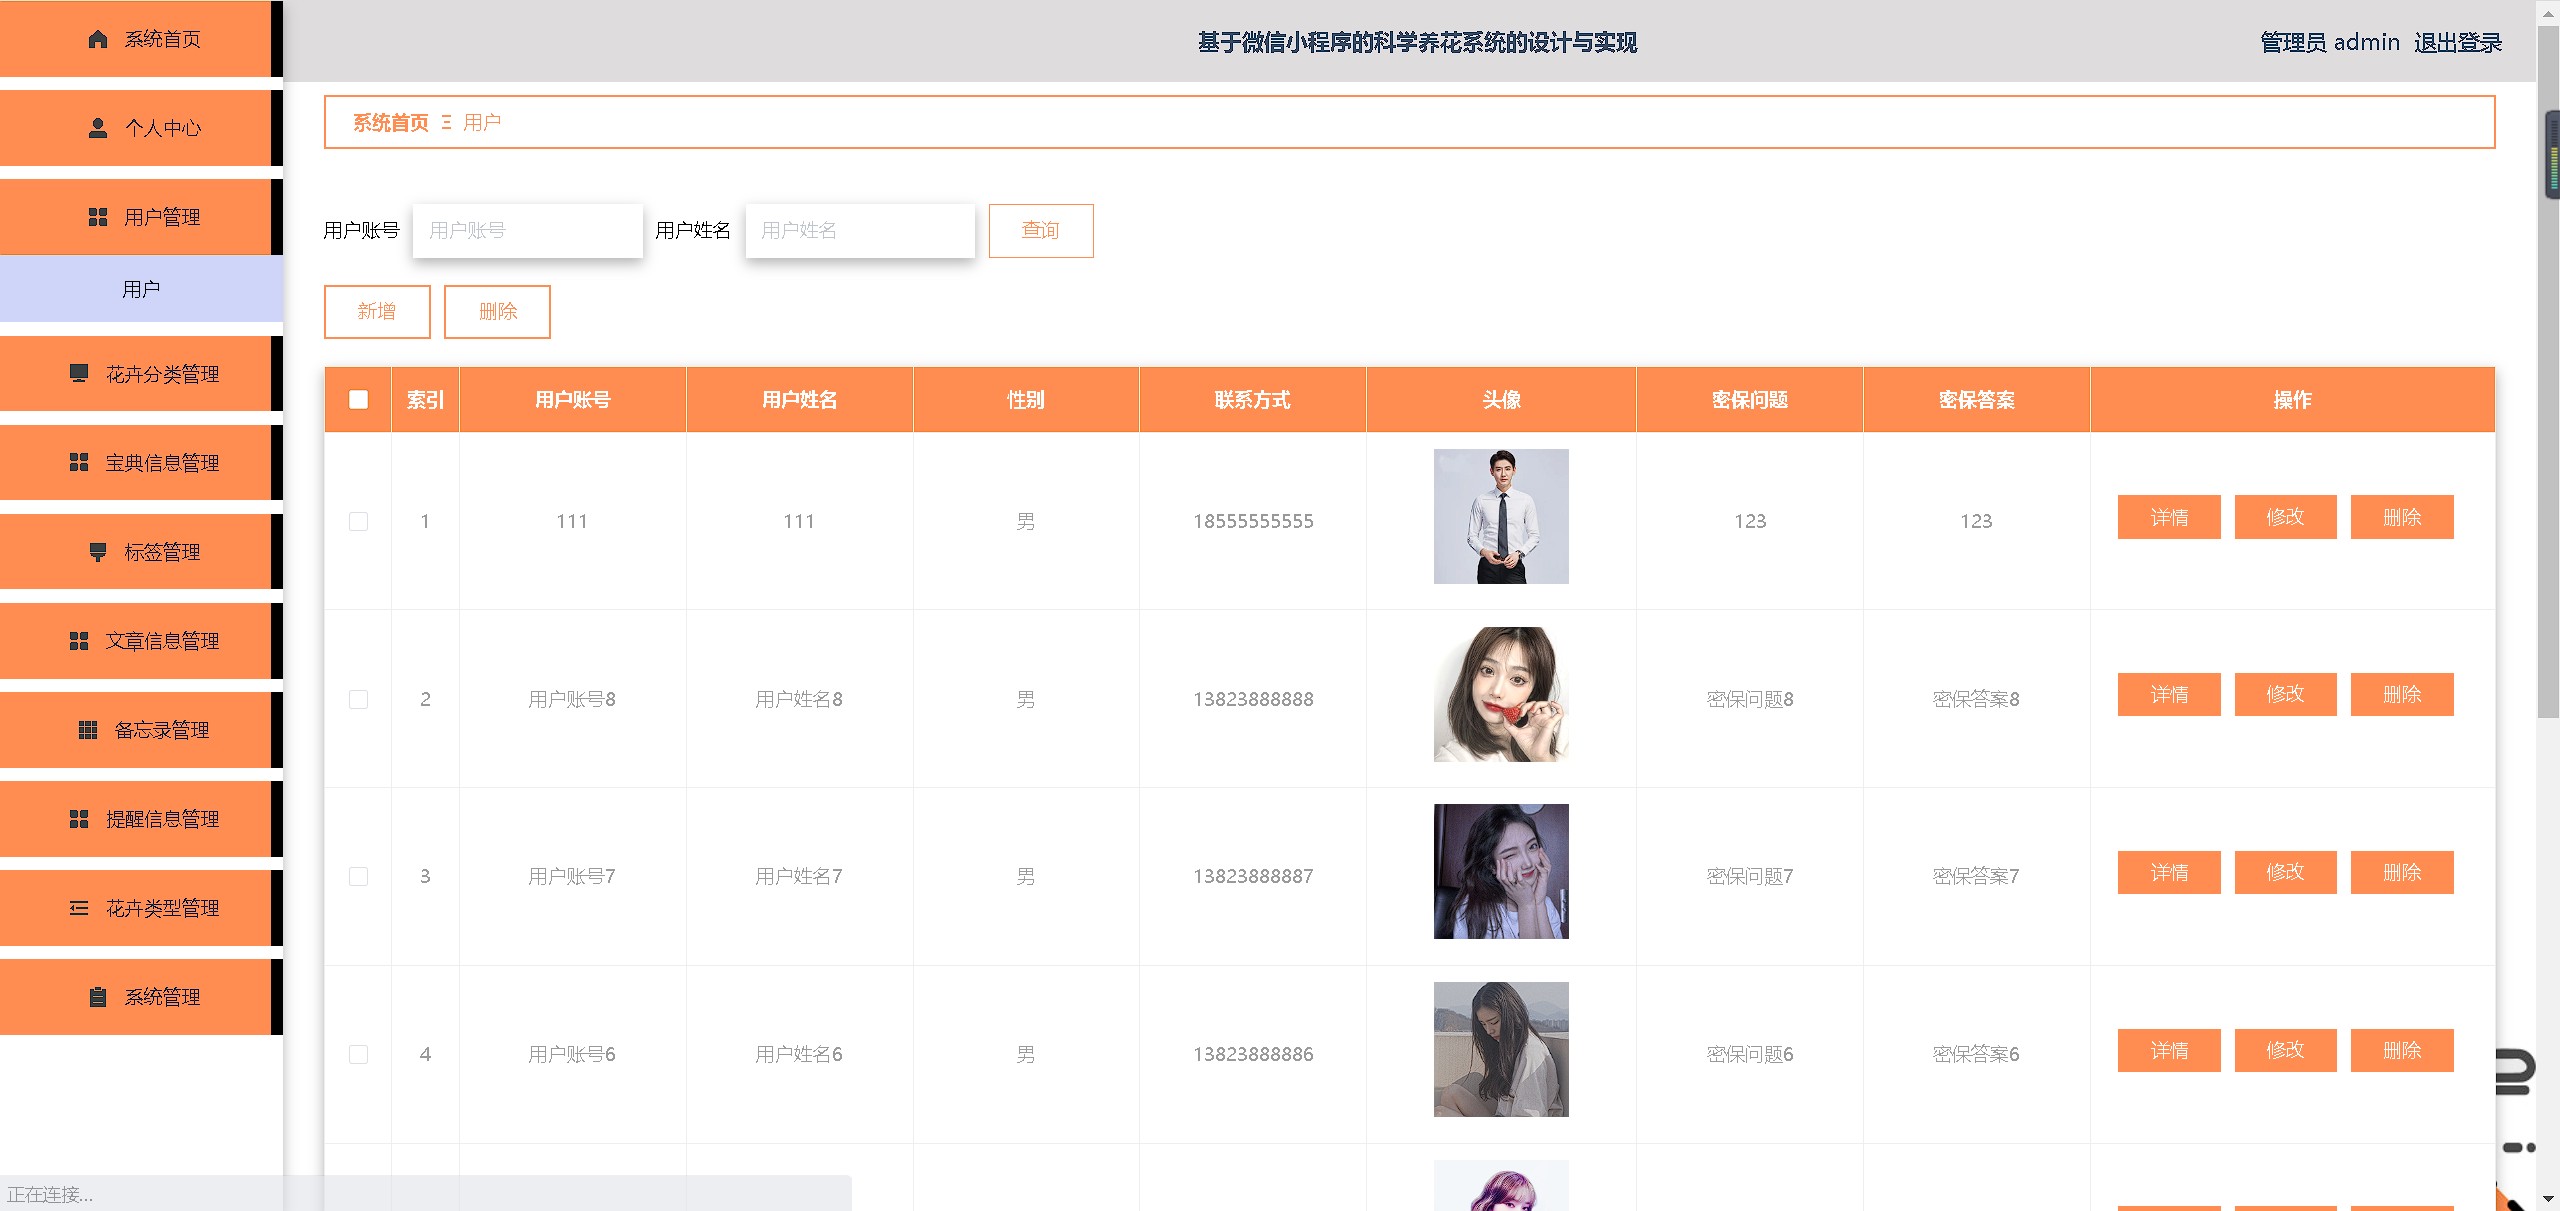Check the checkbox for 用户账号7 row
The height and width of the screenshot is (1211, 2560).
click(x=358, y=876)
